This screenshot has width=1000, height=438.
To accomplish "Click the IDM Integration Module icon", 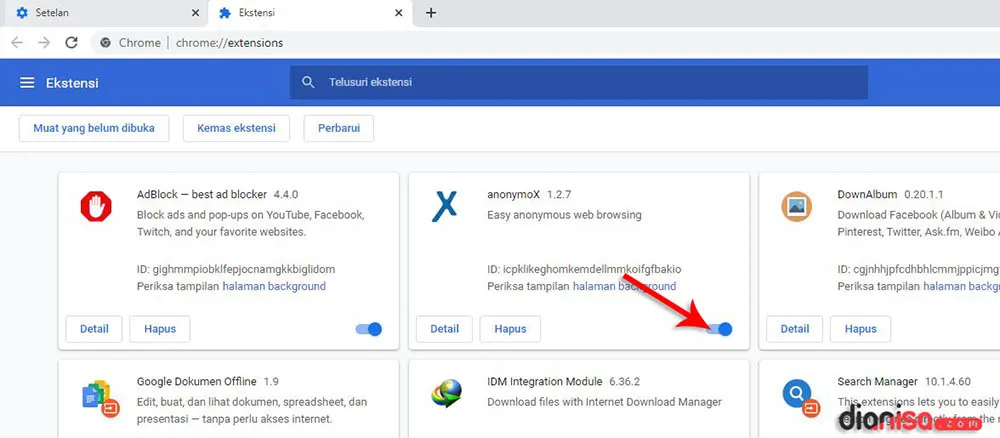I will click(446, 393).
